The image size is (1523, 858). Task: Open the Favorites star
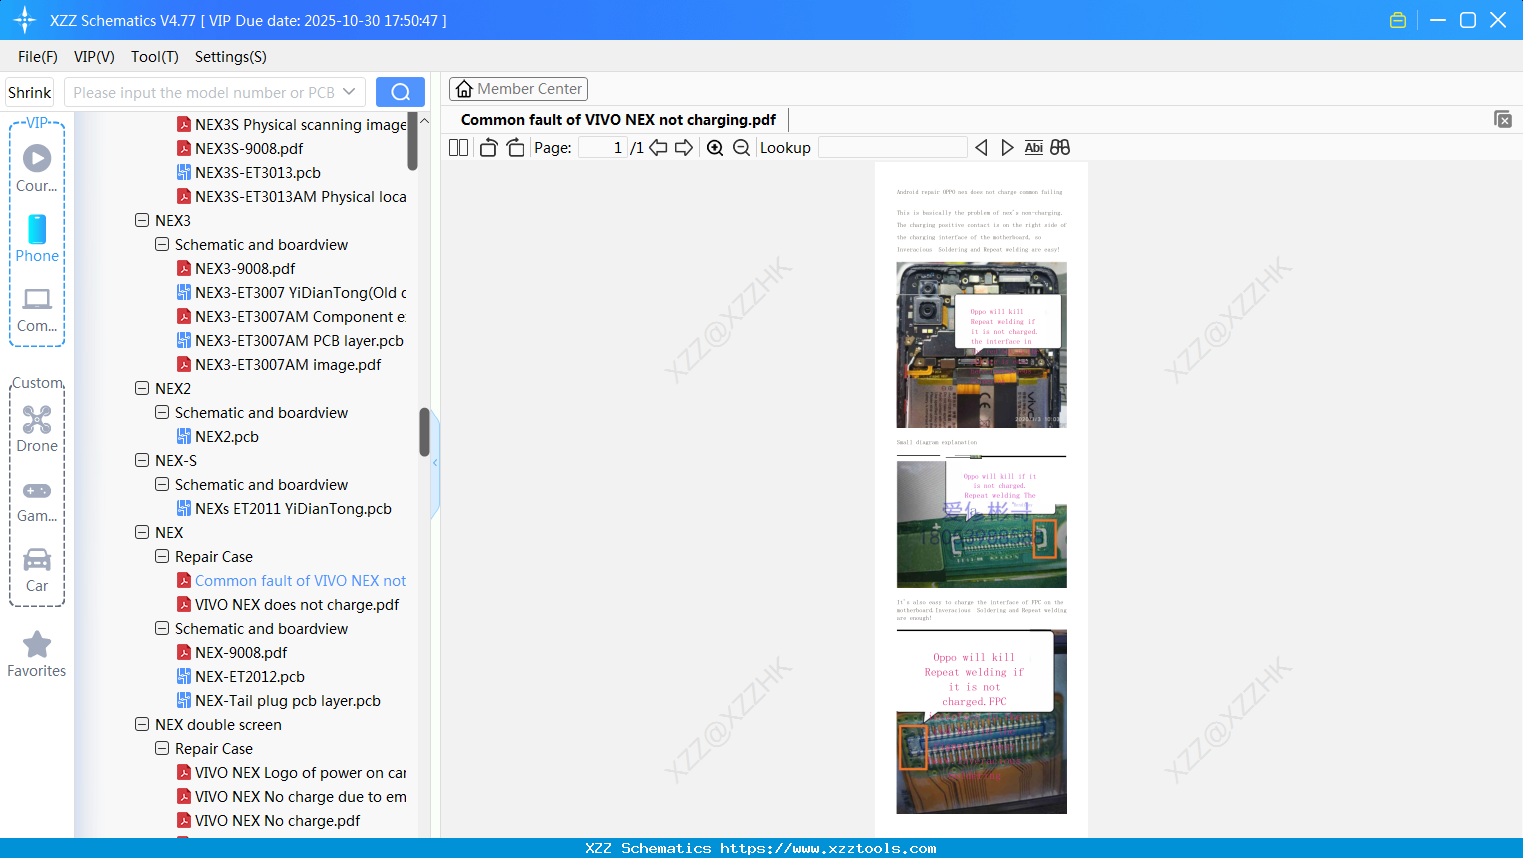coord(37,655)
